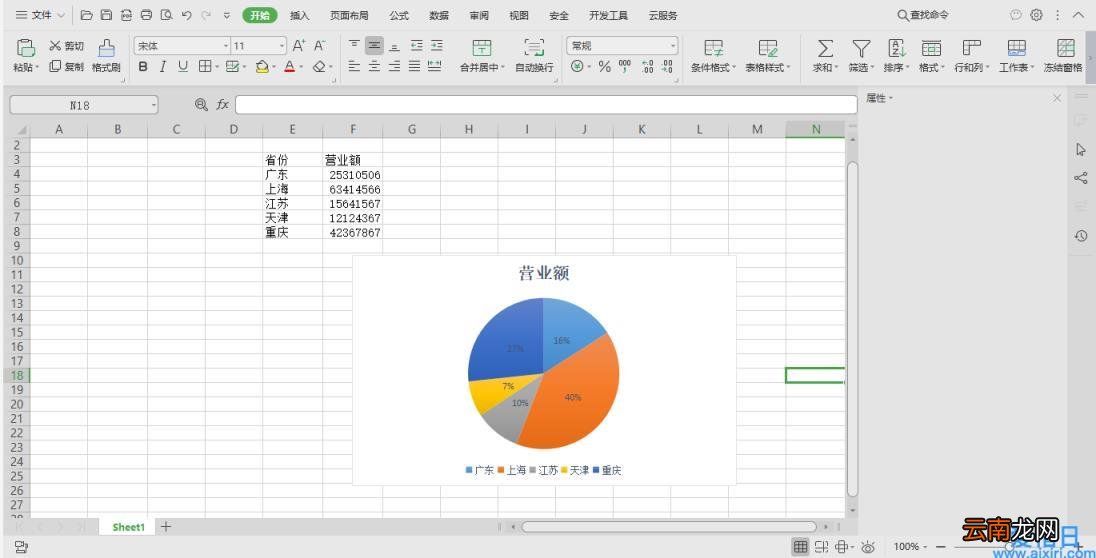Add a new sheet with plus button
This screenshot has width=1096, height=558.
[x=166, y=527]
